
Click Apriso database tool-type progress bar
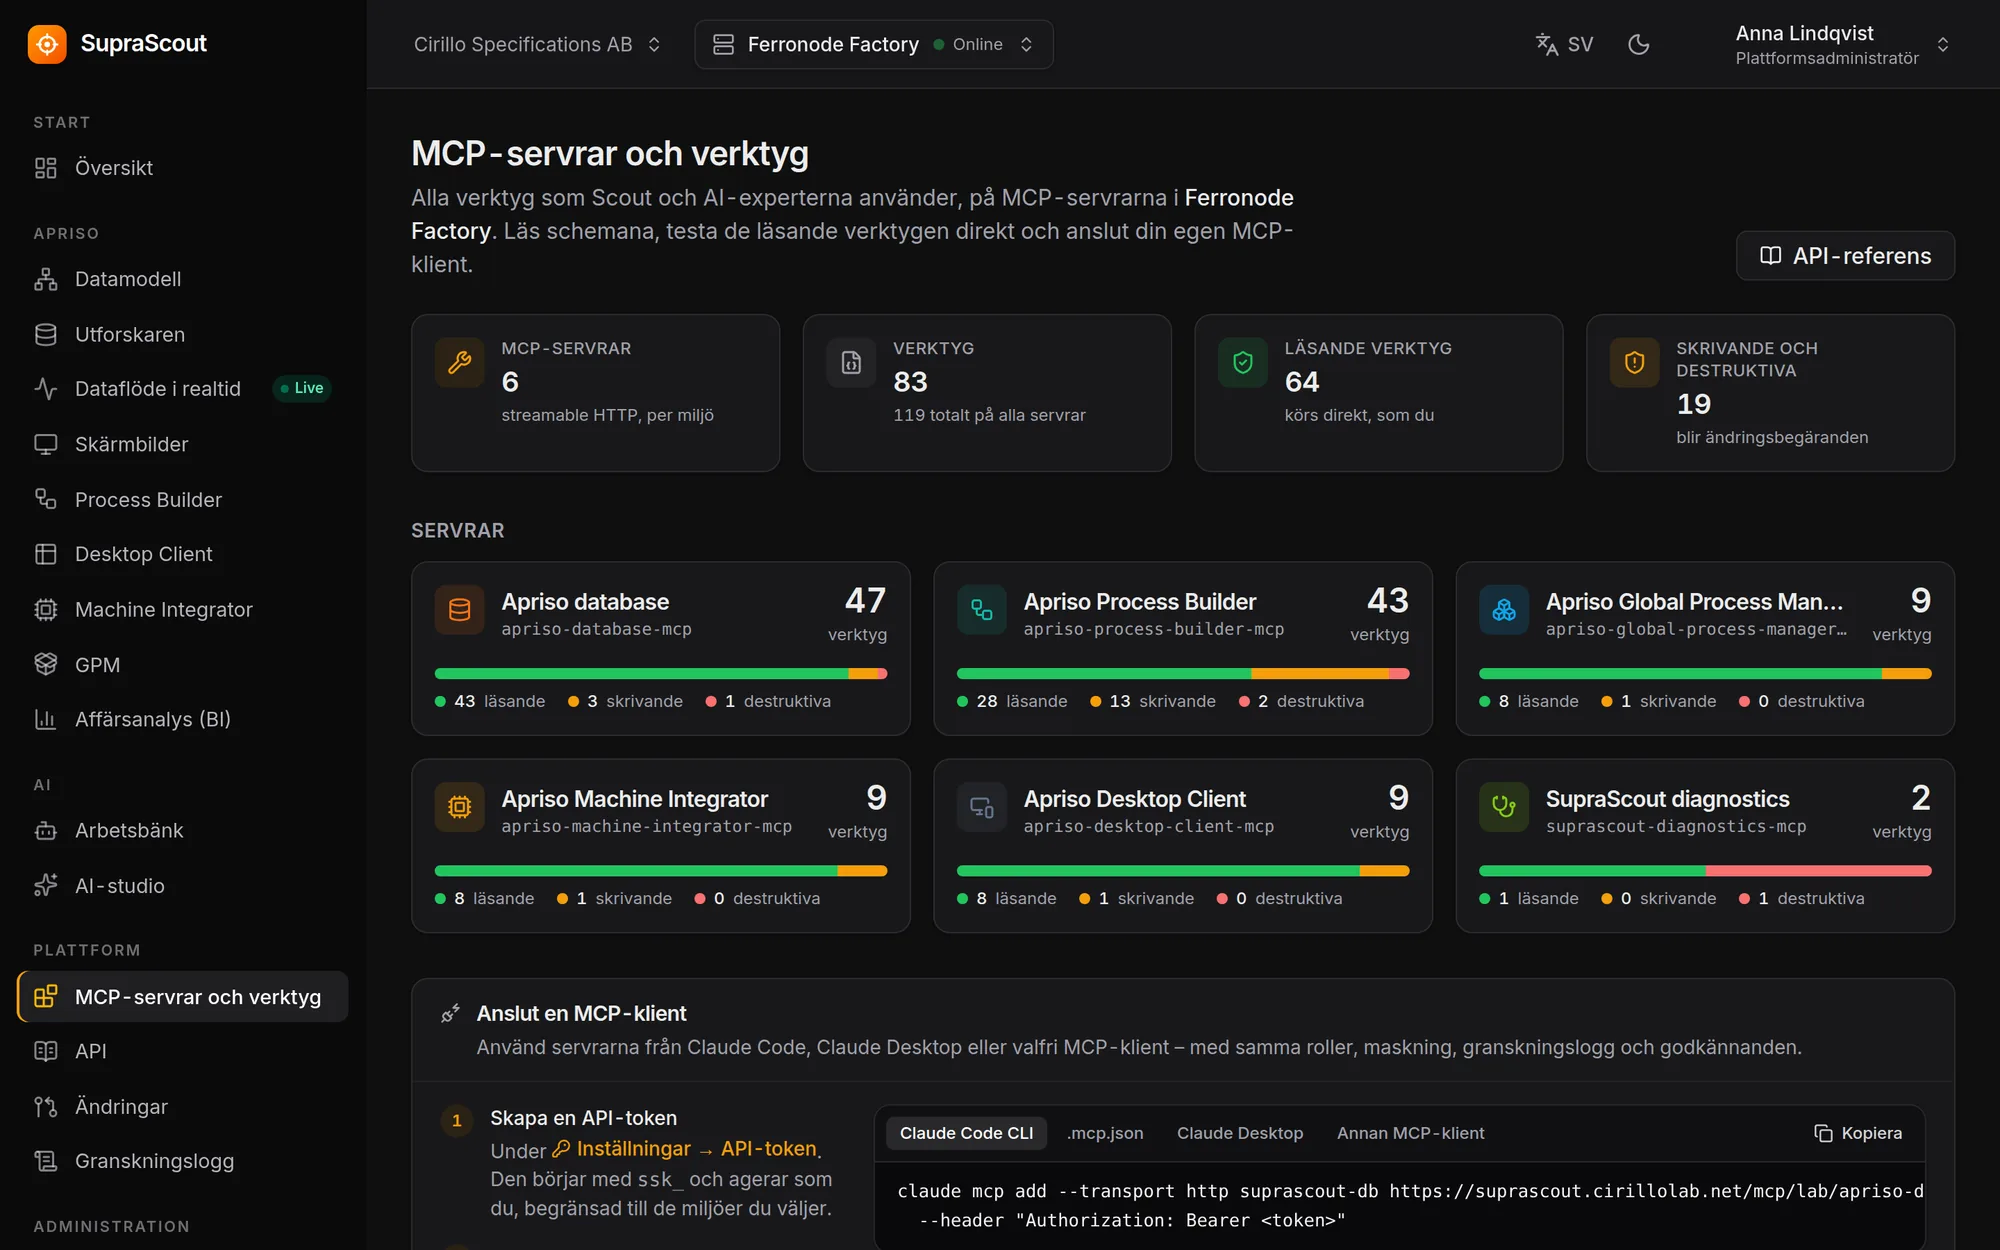pyautogui.click(x=661, y=674)
